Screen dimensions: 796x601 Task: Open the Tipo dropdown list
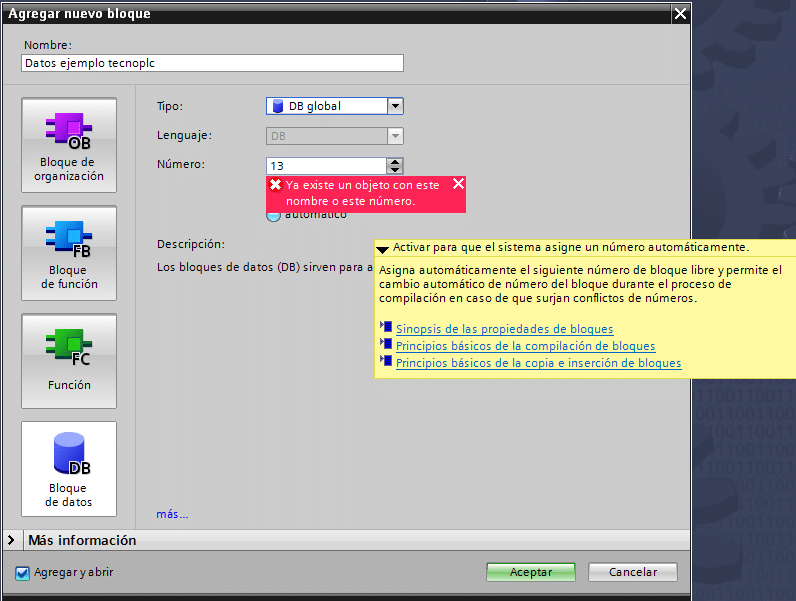pyautogui.click(x=395, y=106)
